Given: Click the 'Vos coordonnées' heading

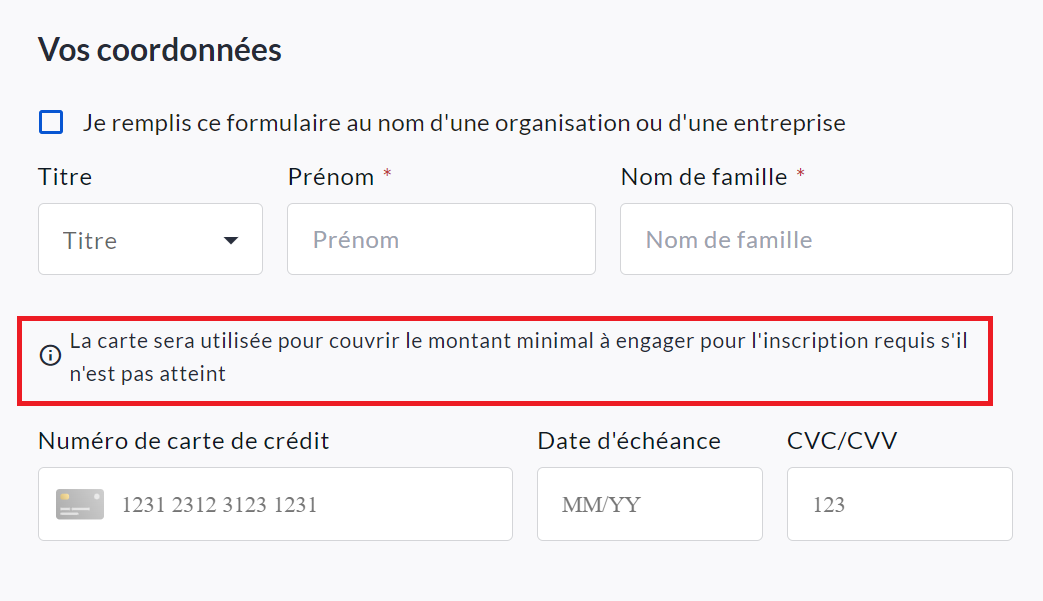Looking at the screenshot, I should (x=160, y=50).
